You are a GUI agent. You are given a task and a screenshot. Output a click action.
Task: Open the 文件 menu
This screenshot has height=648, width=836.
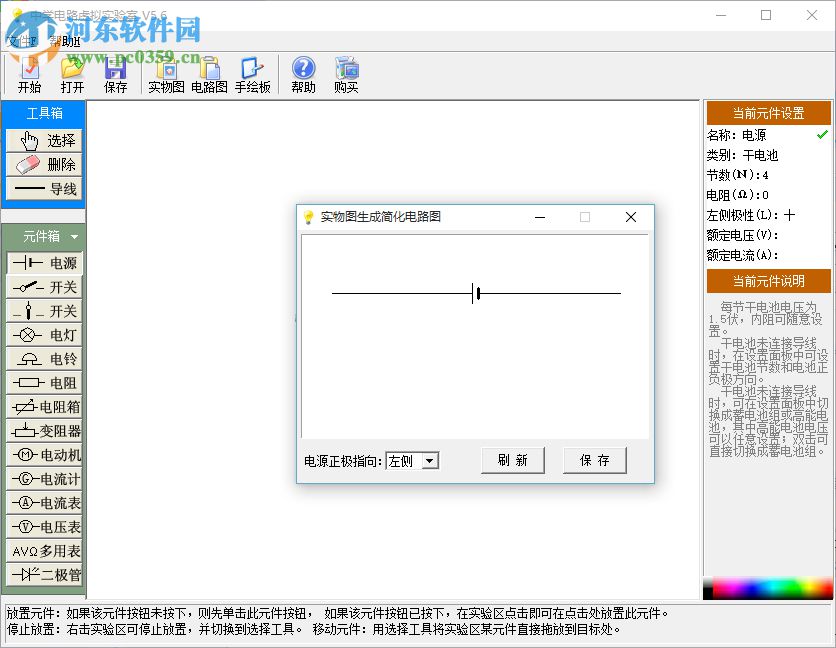click(x=22, y=41)
